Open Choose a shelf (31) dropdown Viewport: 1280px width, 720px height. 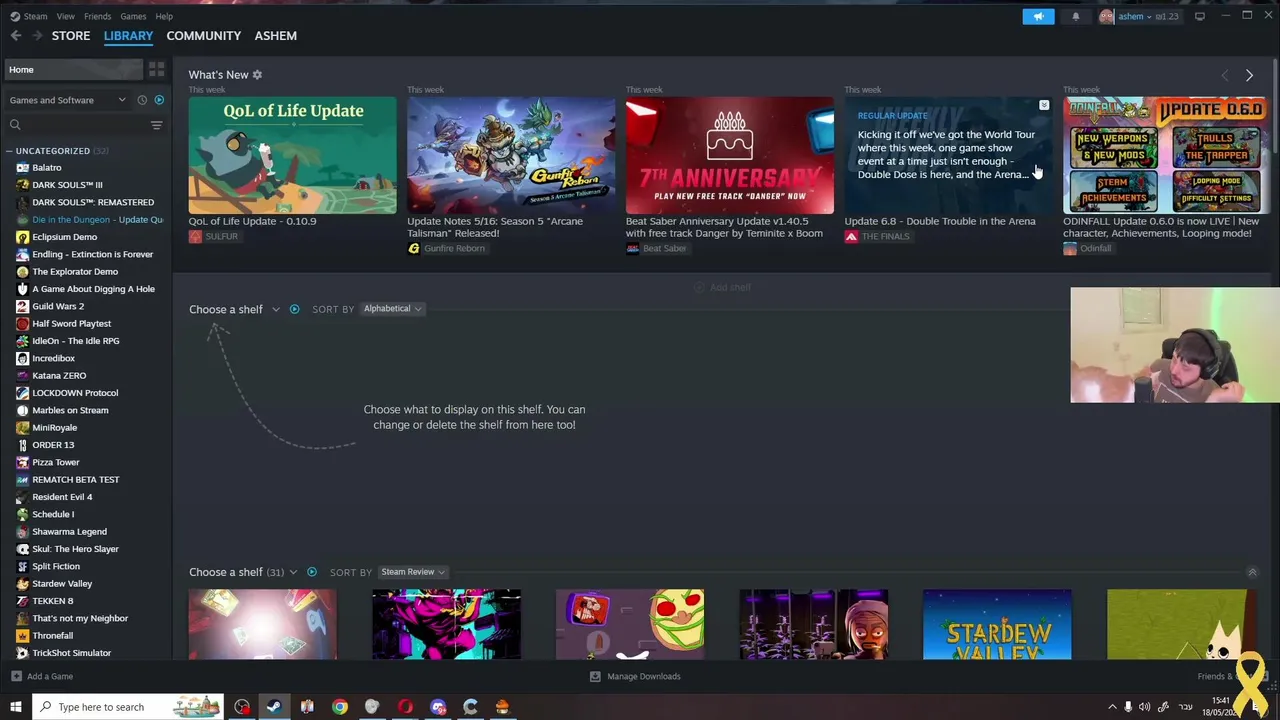243,572
